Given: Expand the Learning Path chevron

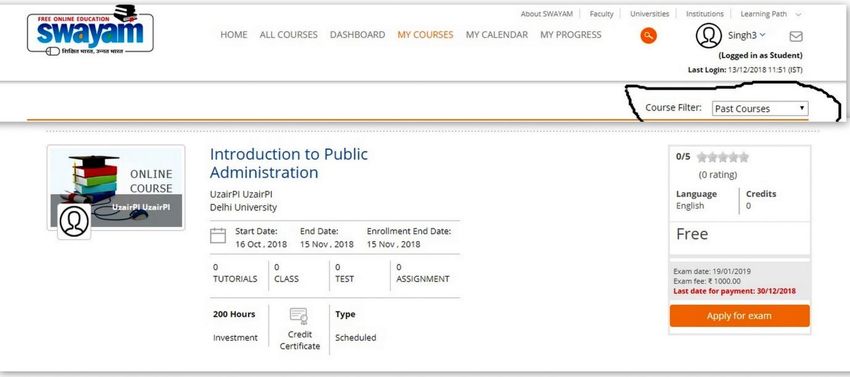Looking at the screenshot, I should coord(798,15).
